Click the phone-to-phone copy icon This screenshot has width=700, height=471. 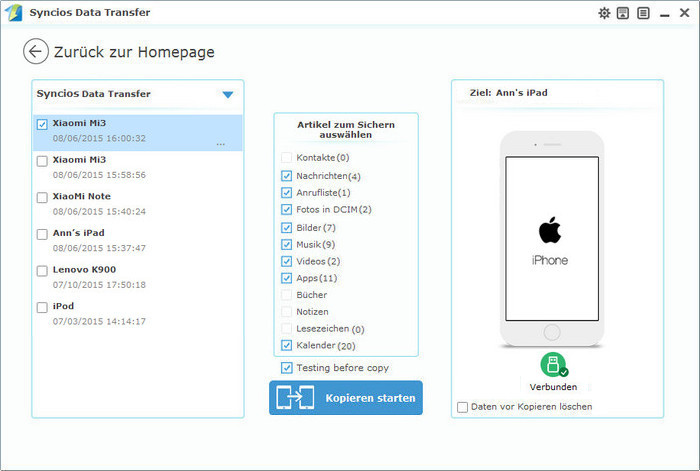[x=295, y=397]
